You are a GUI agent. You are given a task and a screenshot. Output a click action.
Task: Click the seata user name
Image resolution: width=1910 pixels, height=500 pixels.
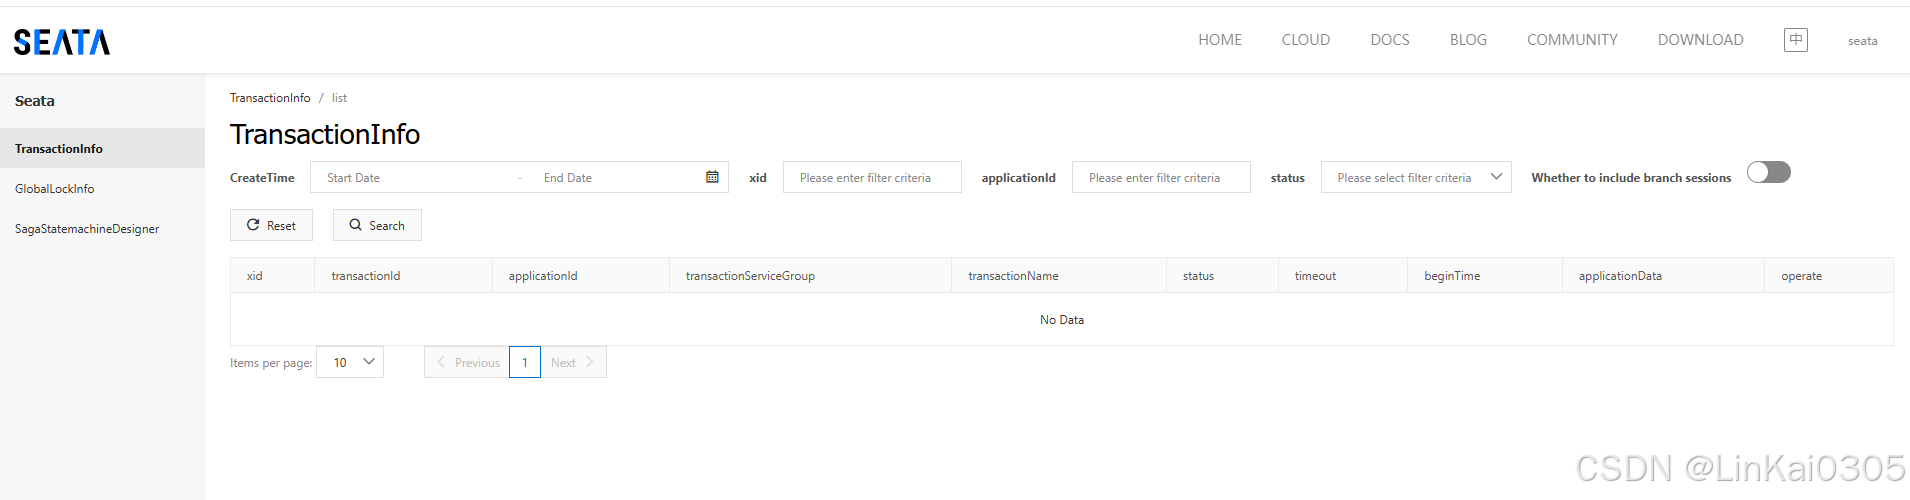1862,41
